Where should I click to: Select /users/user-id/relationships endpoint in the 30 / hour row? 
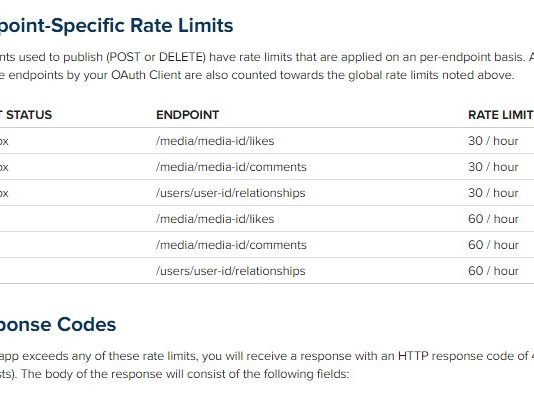pyautogui.click(x=231, y=193)
